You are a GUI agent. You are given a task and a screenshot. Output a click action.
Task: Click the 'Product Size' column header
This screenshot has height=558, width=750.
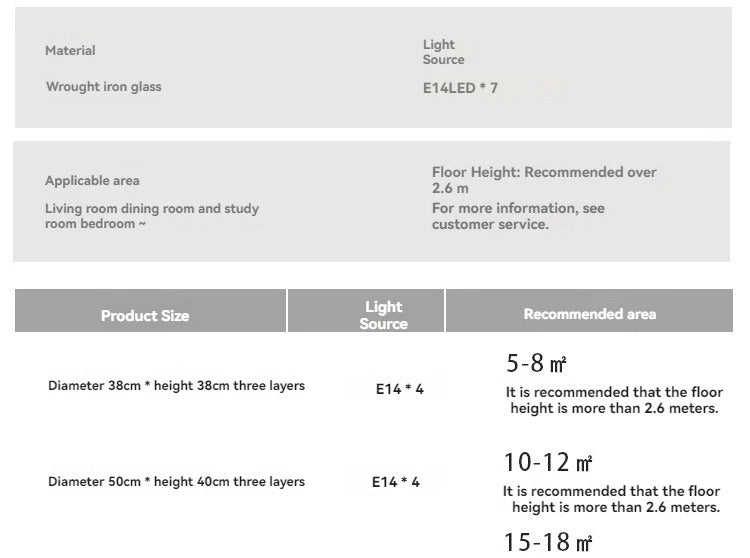coord(145,315)
